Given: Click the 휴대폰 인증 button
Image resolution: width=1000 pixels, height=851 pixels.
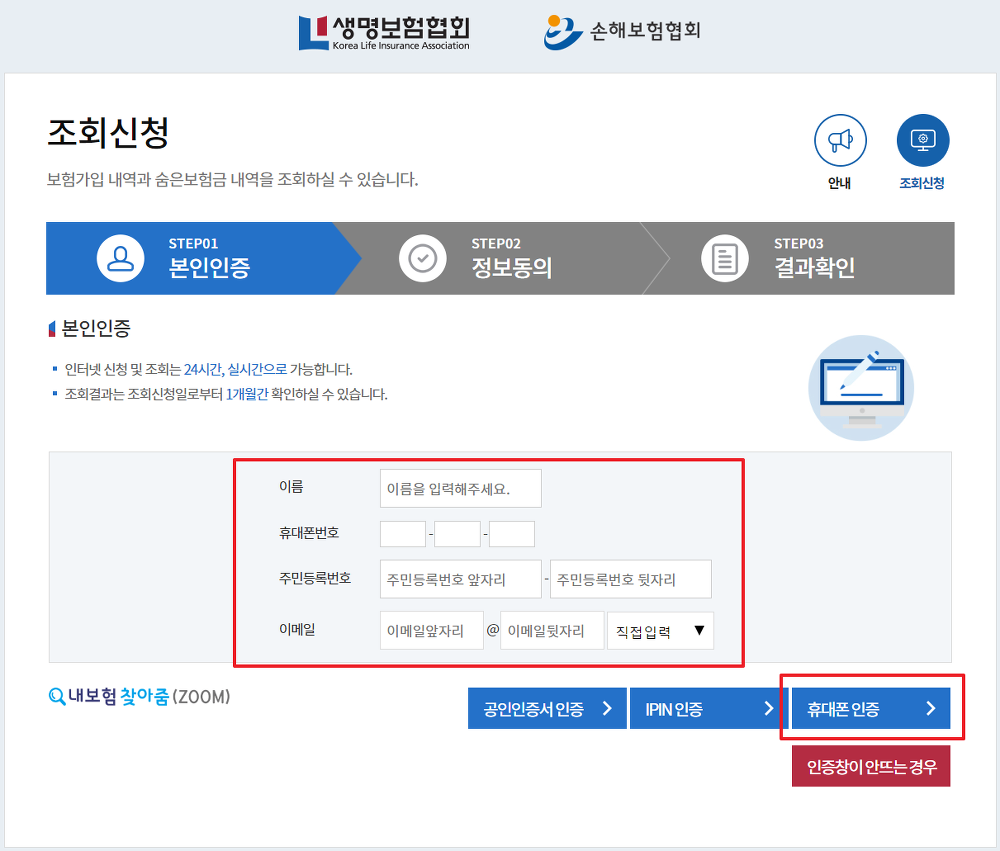Looking at the screenshot, I should (x=871, y=708).
